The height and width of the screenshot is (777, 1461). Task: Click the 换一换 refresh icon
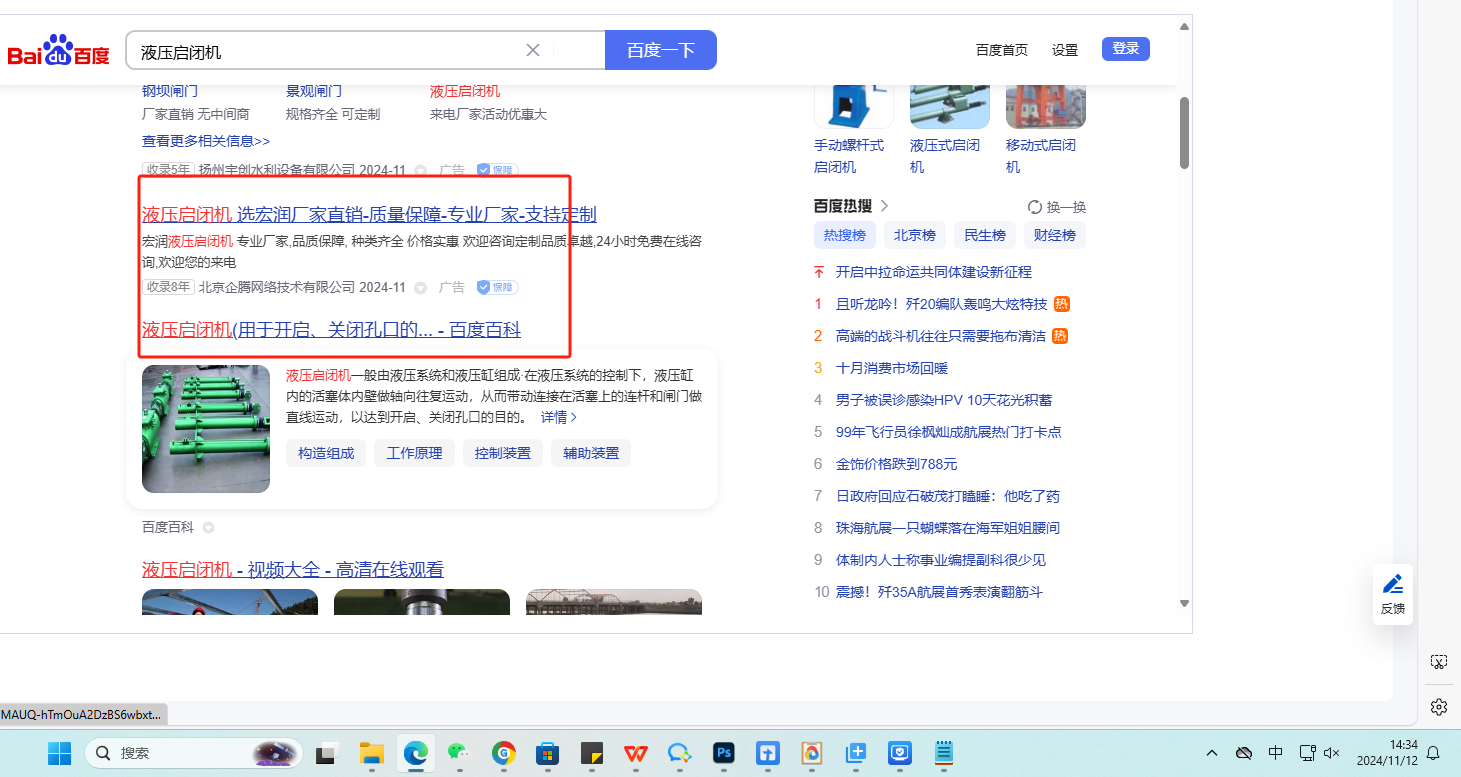(1035, 207)
